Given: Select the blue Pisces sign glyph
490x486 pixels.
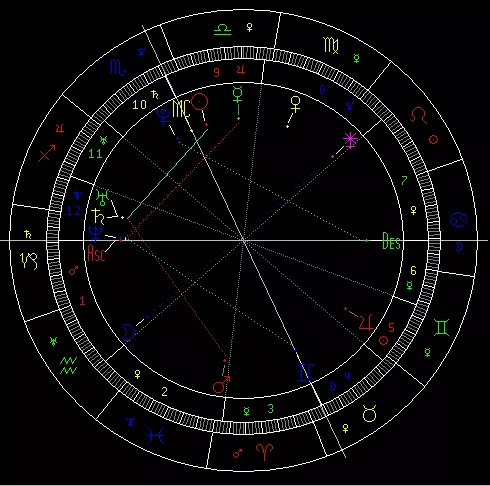Looking at the screenshot, I should coord(155,435).
